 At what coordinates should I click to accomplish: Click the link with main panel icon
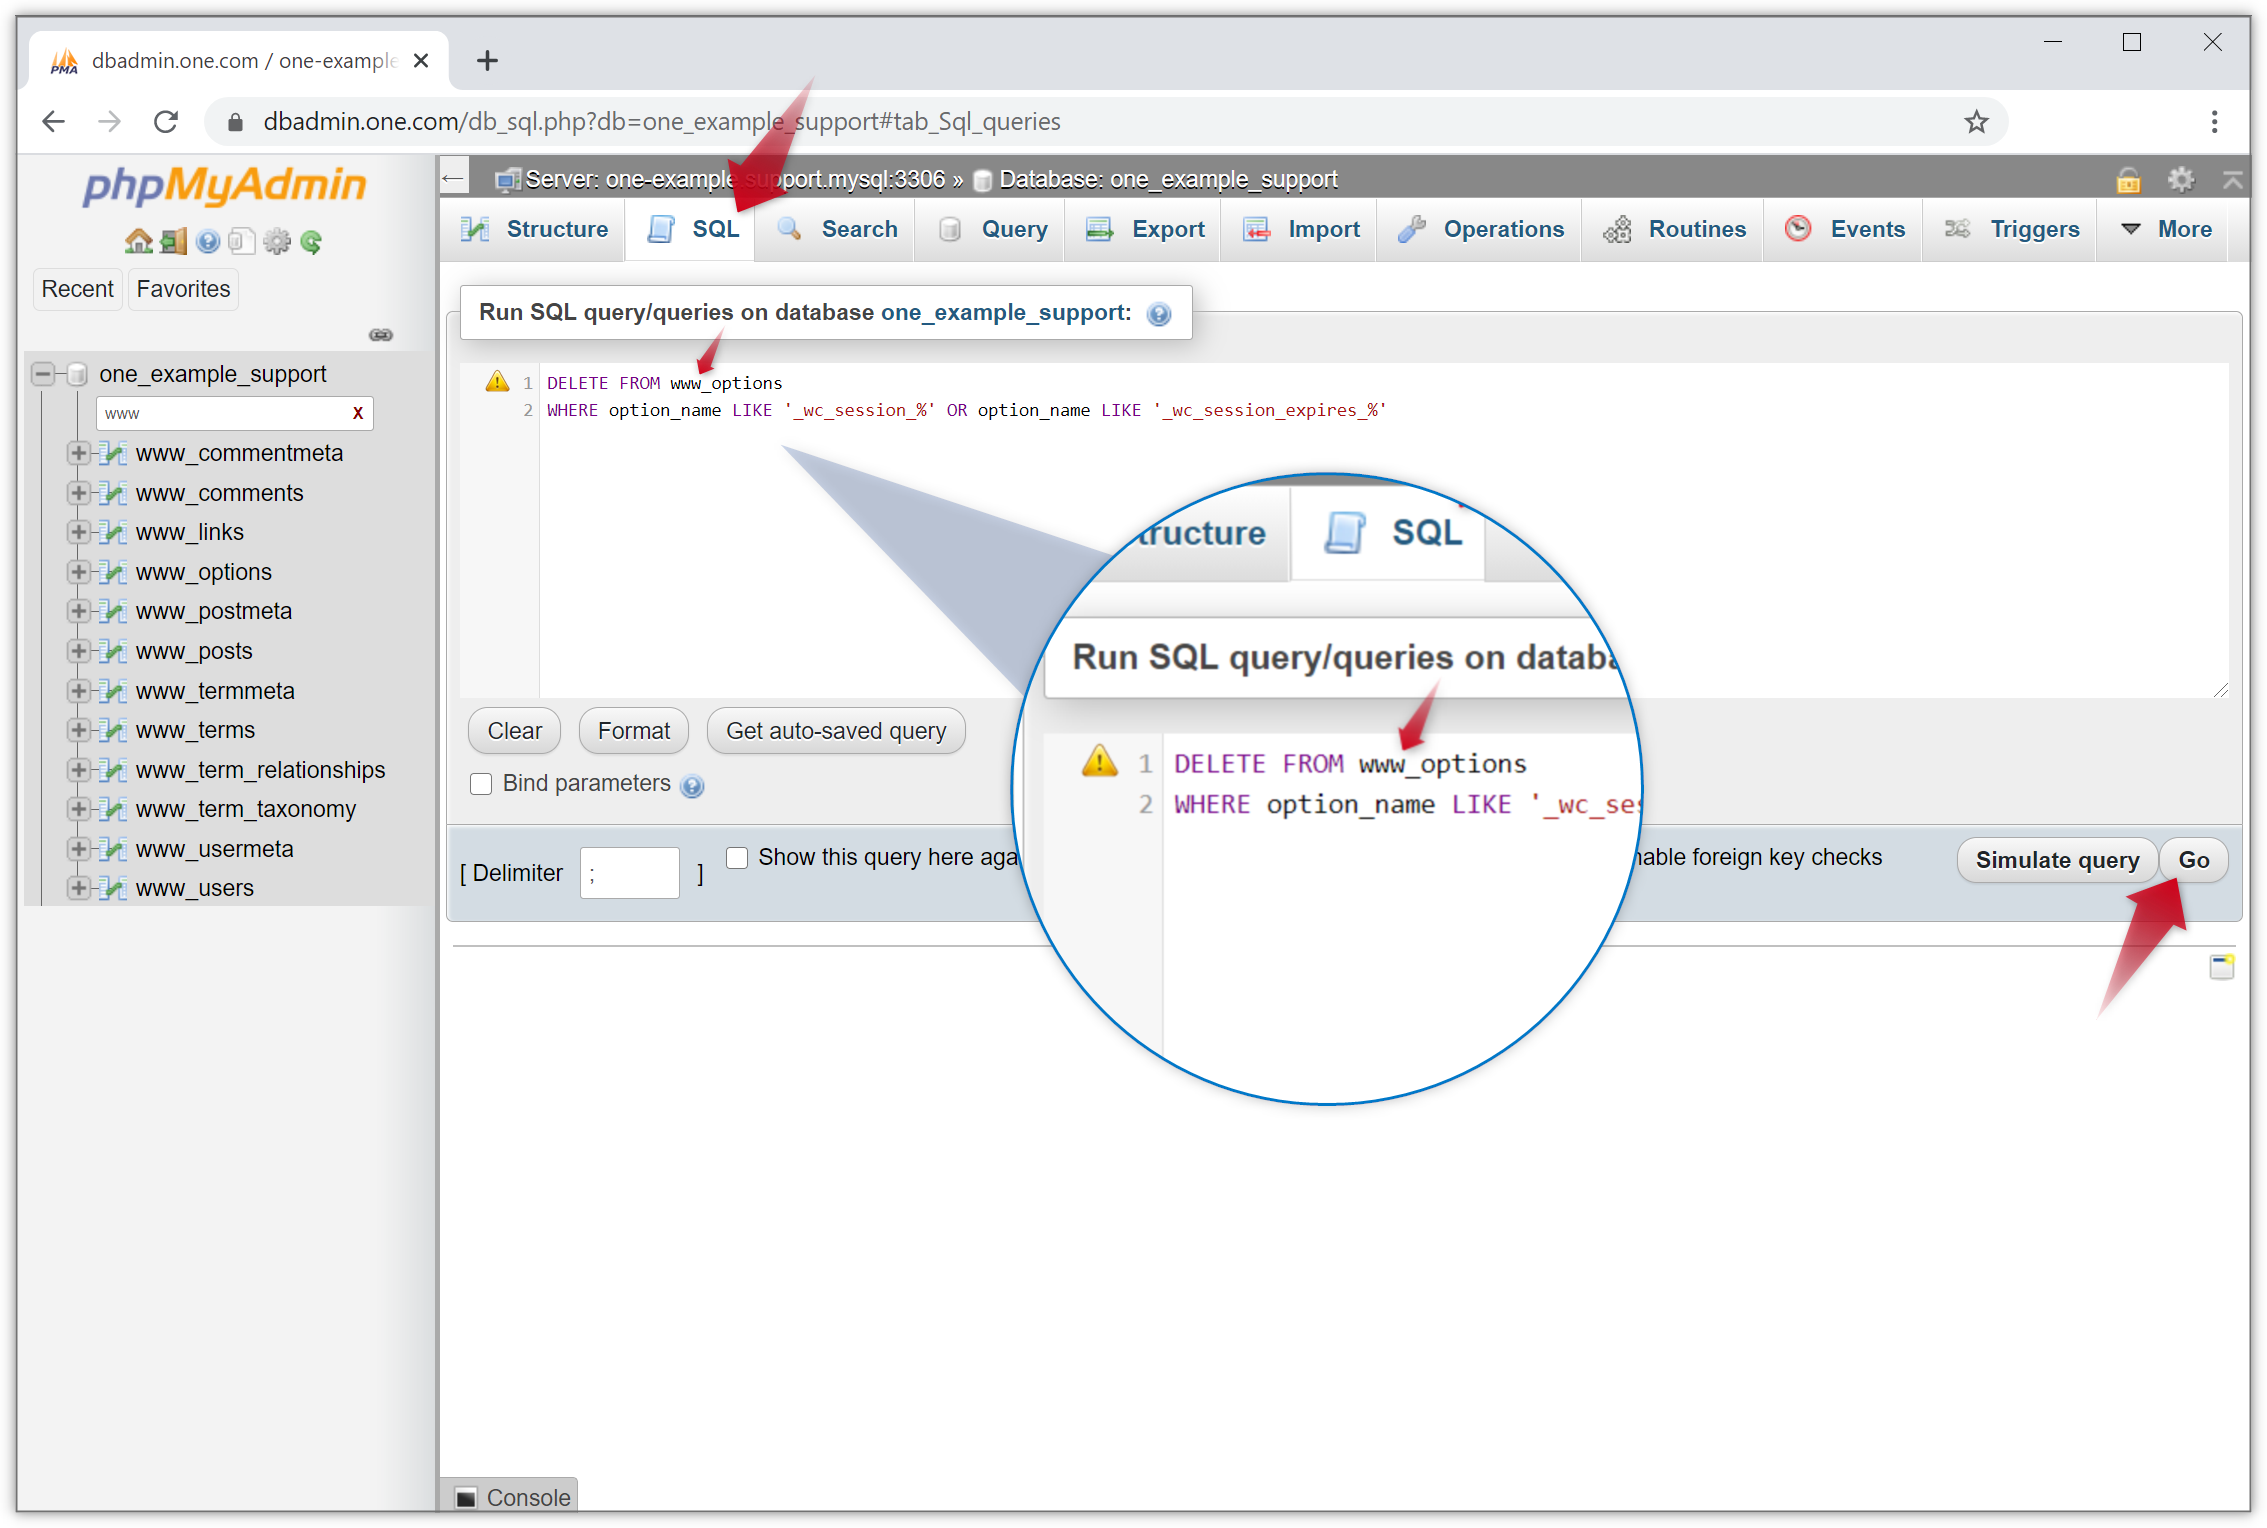pyautogui.click(x=381, y=335)
